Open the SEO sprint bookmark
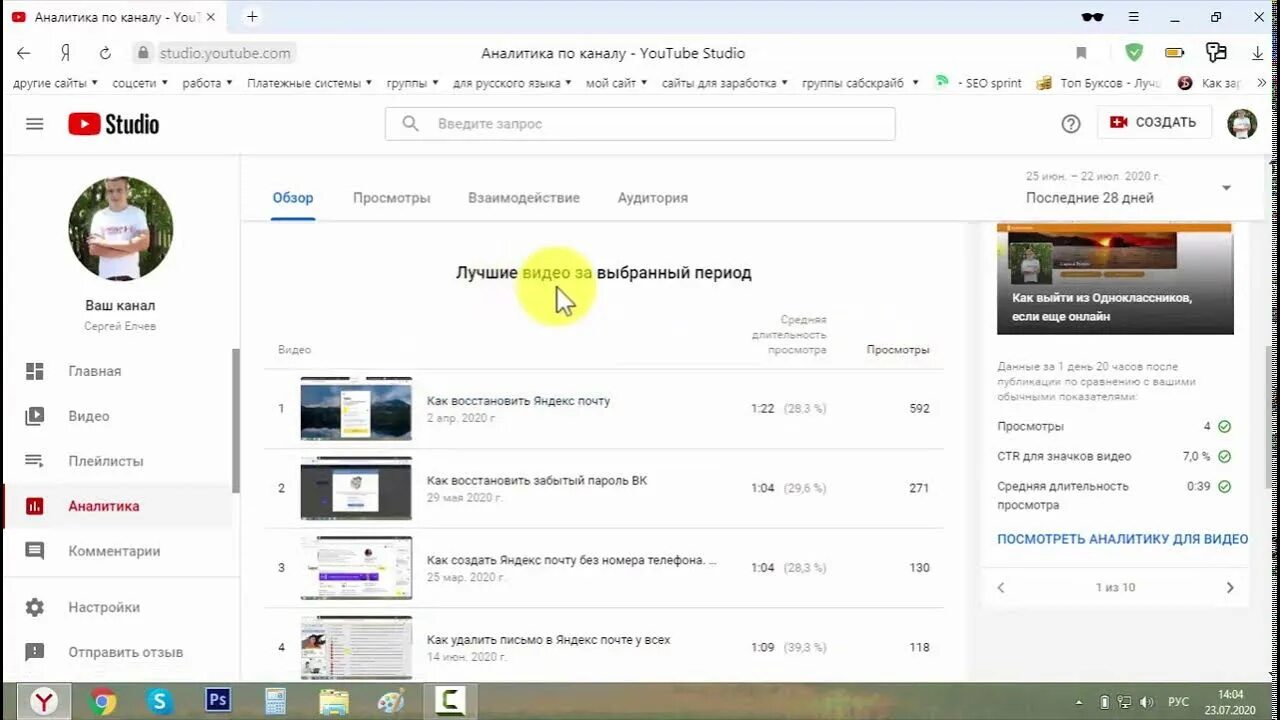This screenshot has width=1280, height=720. 978,83
